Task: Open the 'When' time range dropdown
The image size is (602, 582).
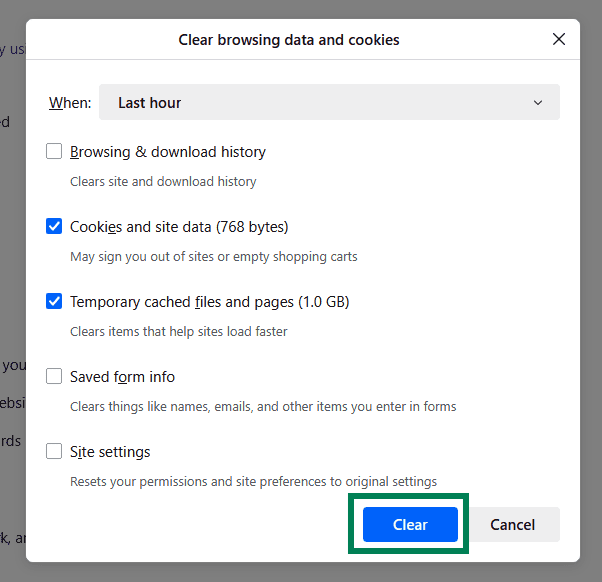Action: pos(329,102)
